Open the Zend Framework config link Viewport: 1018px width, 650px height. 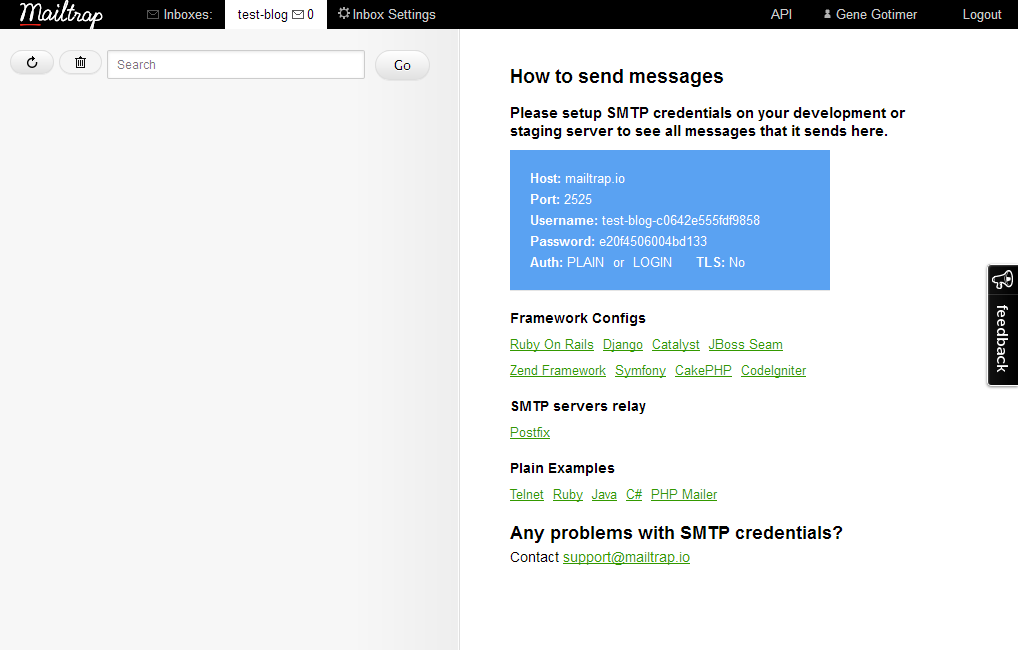coord(558,370)
